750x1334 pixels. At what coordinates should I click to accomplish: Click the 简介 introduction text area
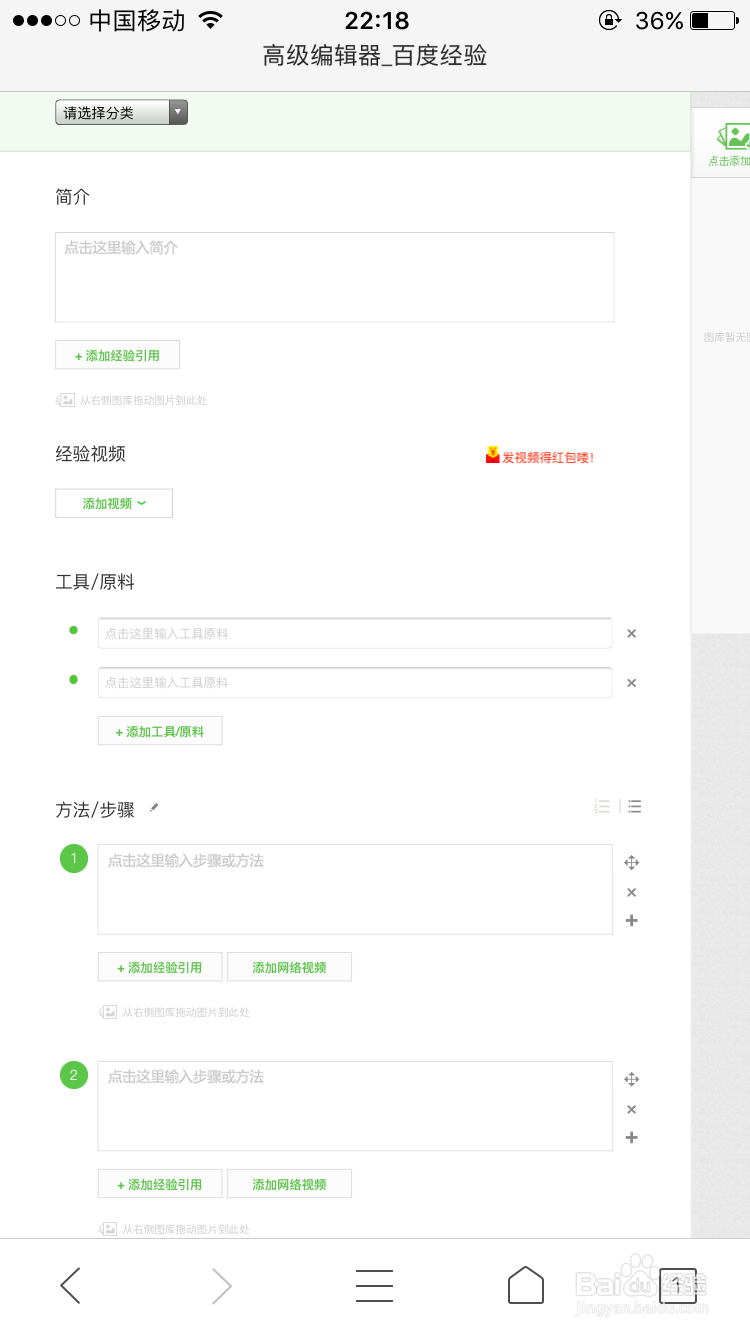pyautogui.click(x=334, y=277)
